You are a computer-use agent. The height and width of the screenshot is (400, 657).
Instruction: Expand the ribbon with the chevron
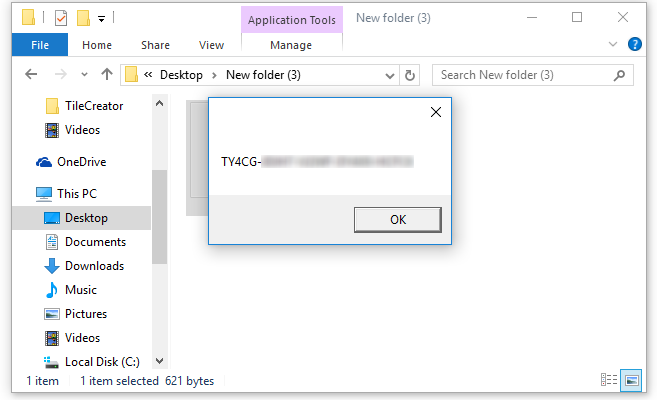(614, 45)
